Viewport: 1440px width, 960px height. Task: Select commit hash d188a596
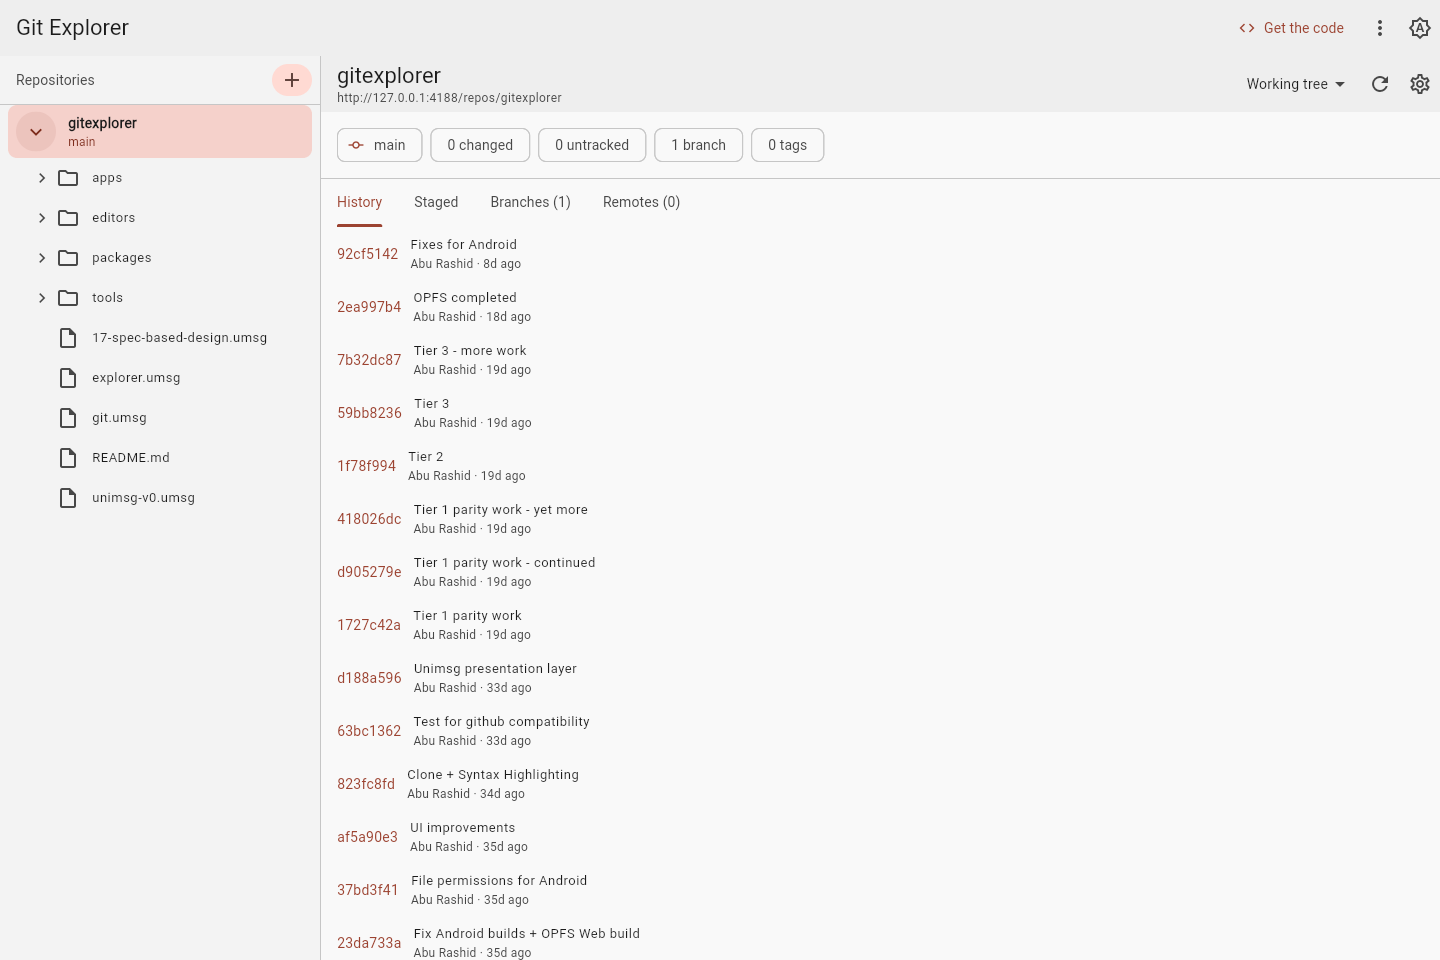coord(369,678)
